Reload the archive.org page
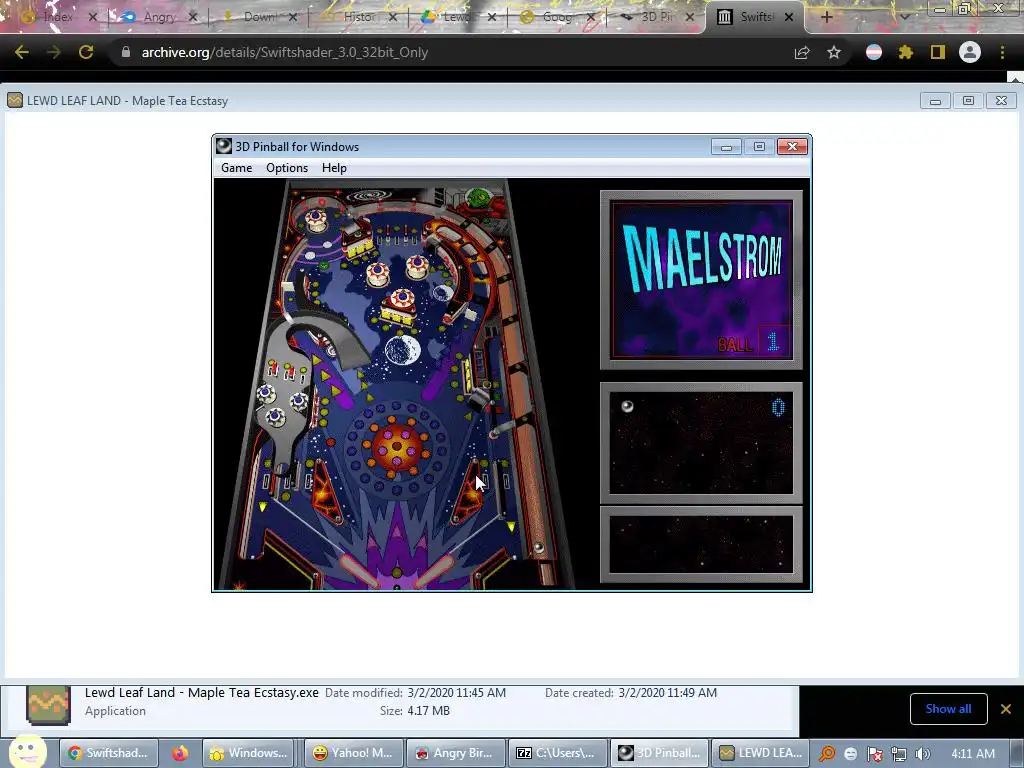Screen dimensions: 1024x768 pyautogui.click(x=86, y=52)
